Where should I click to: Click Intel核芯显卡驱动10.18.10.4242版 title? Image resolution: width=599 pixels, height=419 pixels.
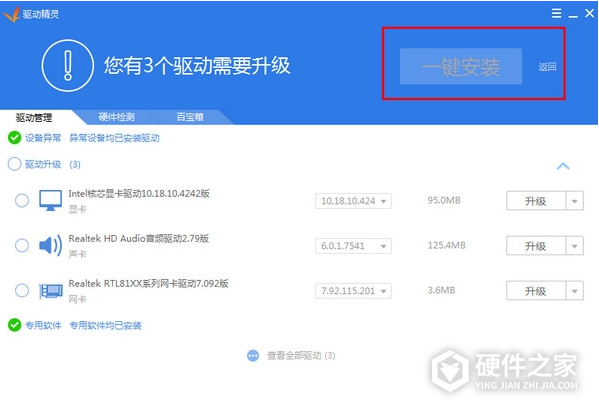click(x=139, y=193)
